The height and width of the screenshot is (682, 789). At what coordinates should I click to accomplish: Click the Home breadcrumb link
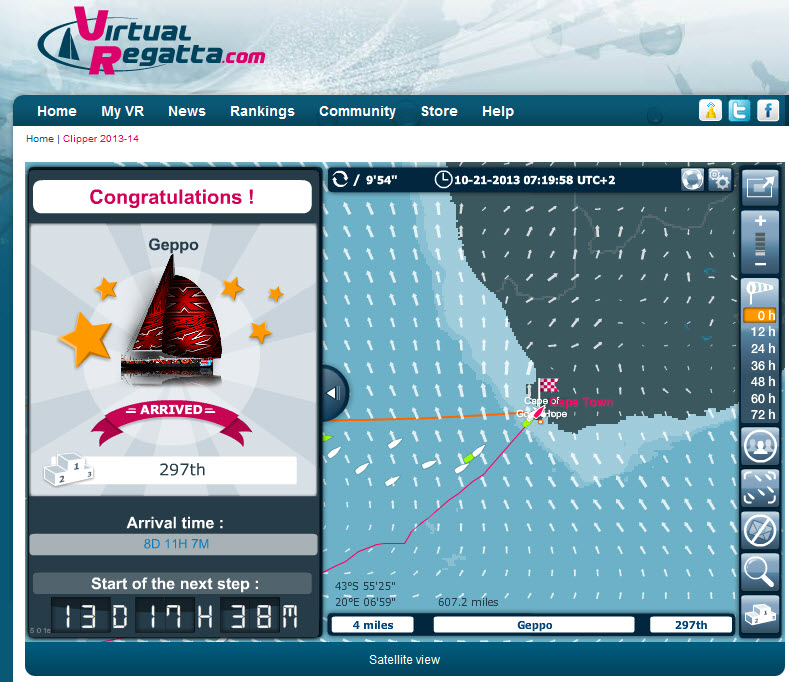click(40, 138)
